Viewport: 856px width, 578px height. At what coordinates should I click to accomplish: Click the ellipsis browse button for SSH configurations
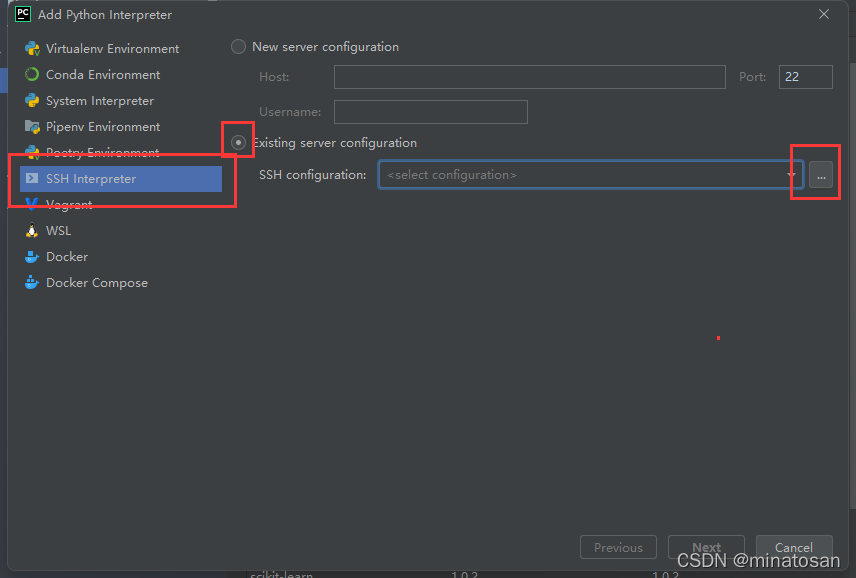pos(821,175)
